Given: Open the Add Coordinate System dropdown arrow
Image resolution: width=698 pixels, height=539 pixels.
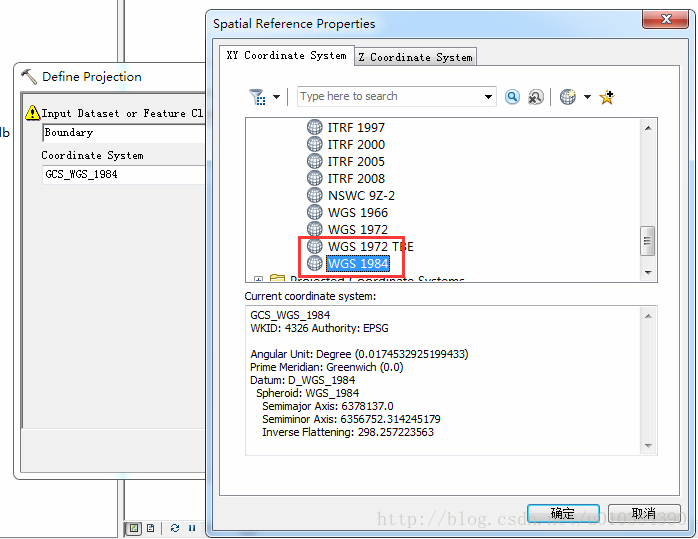Looking at the screenshot, I should (x=588, y=97).
